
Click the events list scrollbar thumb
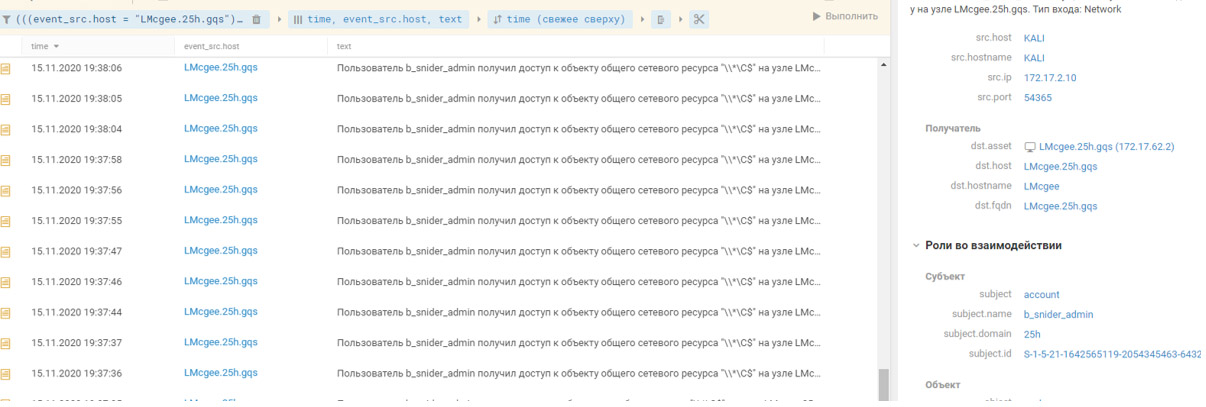(x=883, y=385)
